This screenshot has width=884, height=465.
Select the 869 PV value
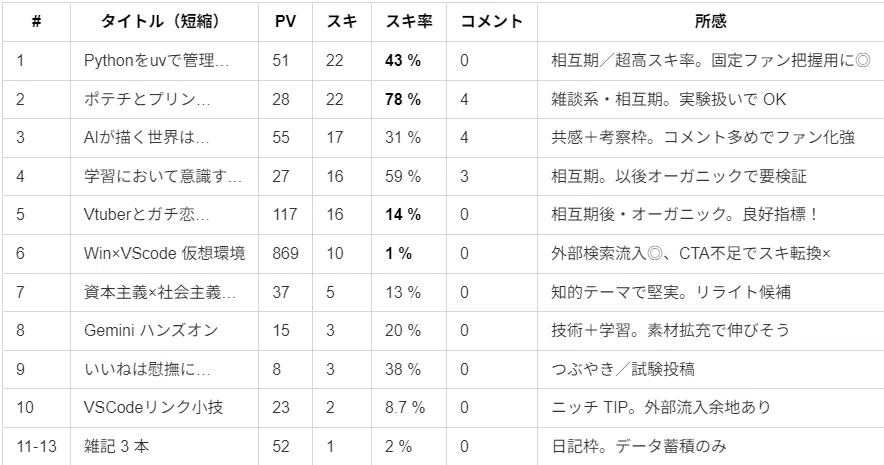click(x=285, y=254)
